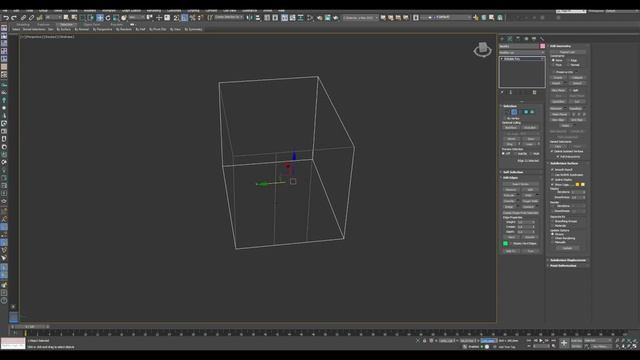Select Preview Selection Off radio button

tap(504, 154)
